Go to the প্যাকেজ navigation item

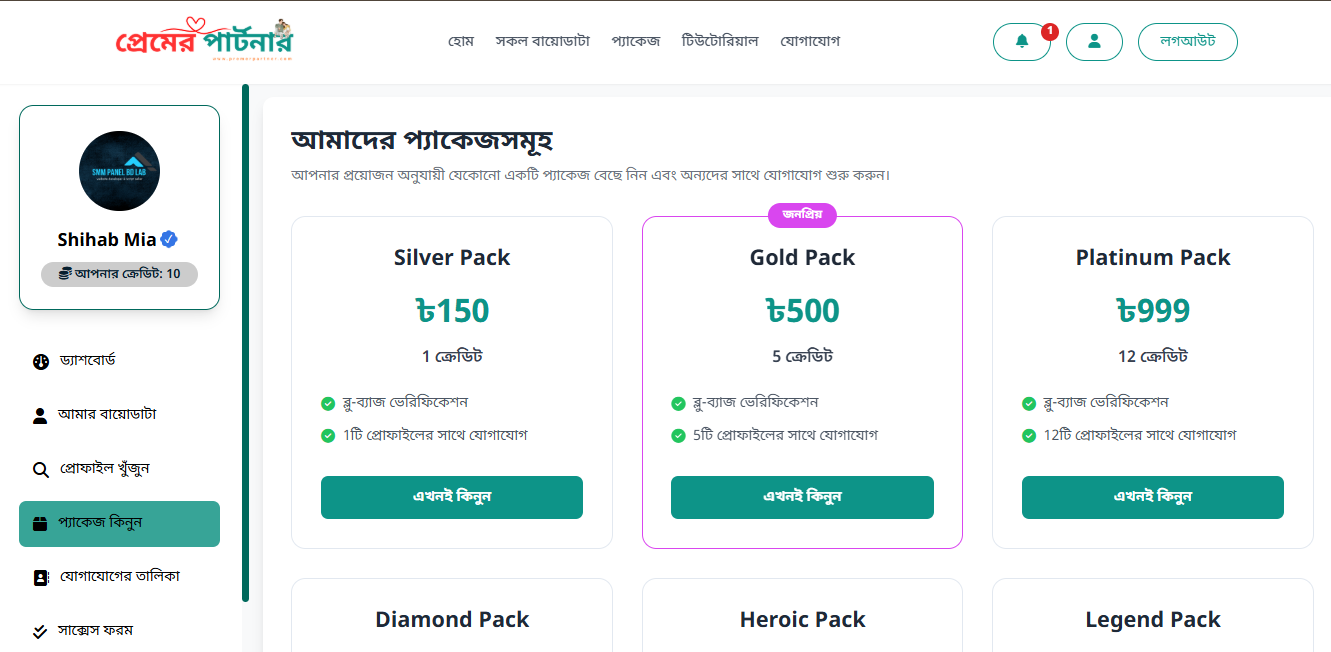(636, 41)
